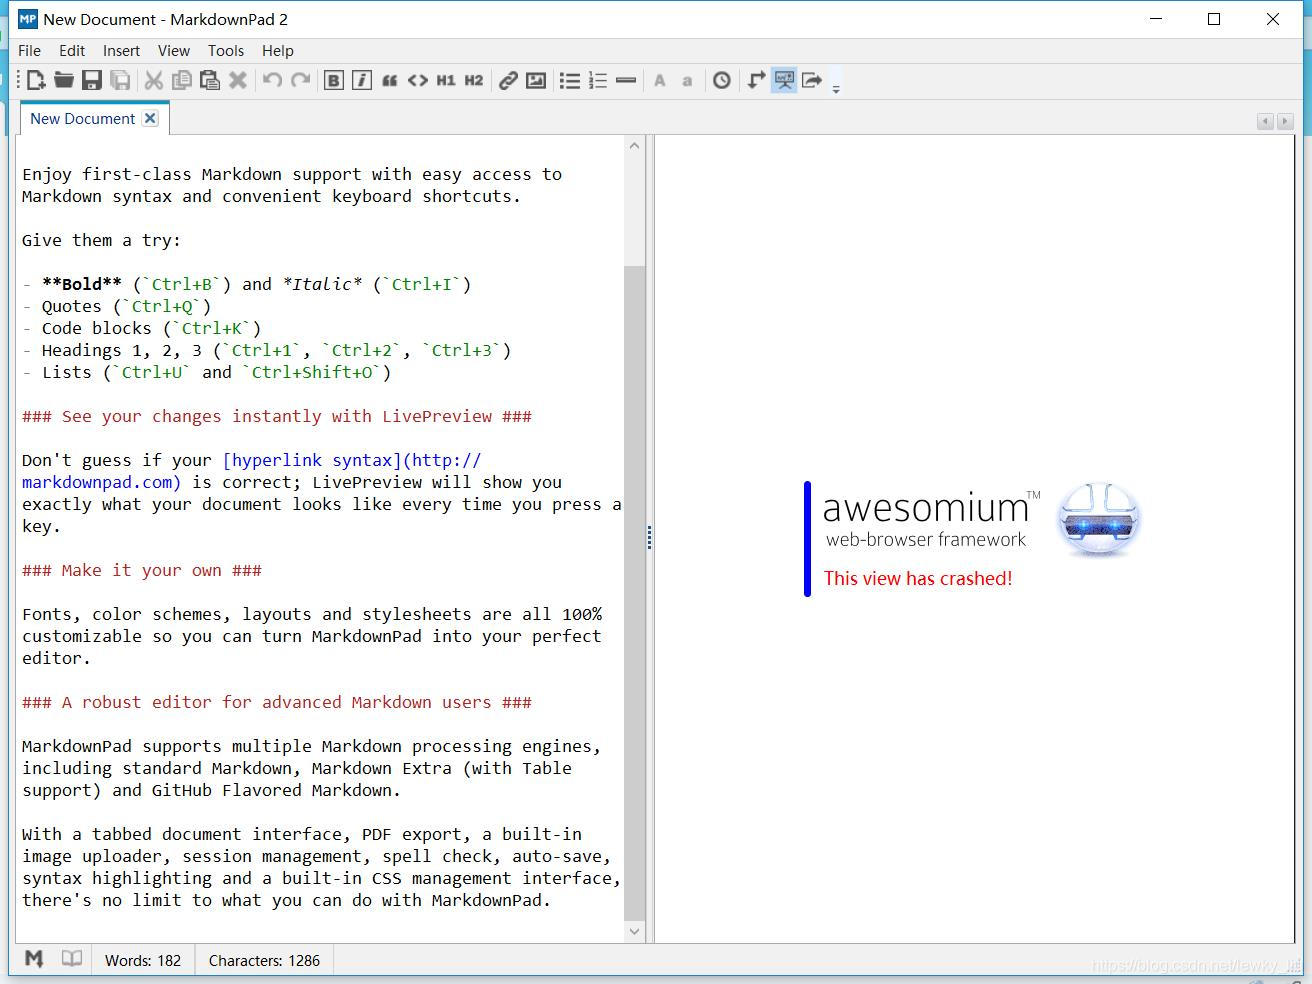Close the New Document tab
Screen dimensions: 1312x984
(150, 118)
